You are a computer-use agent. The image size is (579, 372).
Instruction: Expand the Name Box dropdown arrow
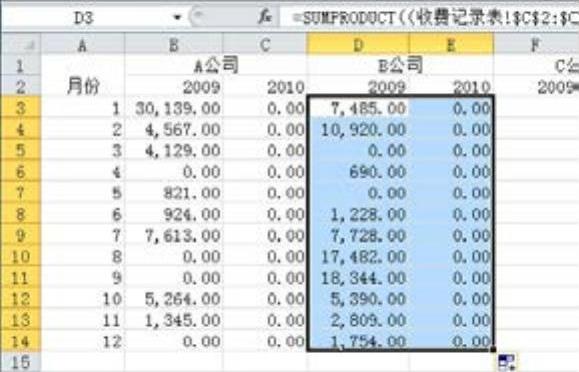click(x=178, y=17)
